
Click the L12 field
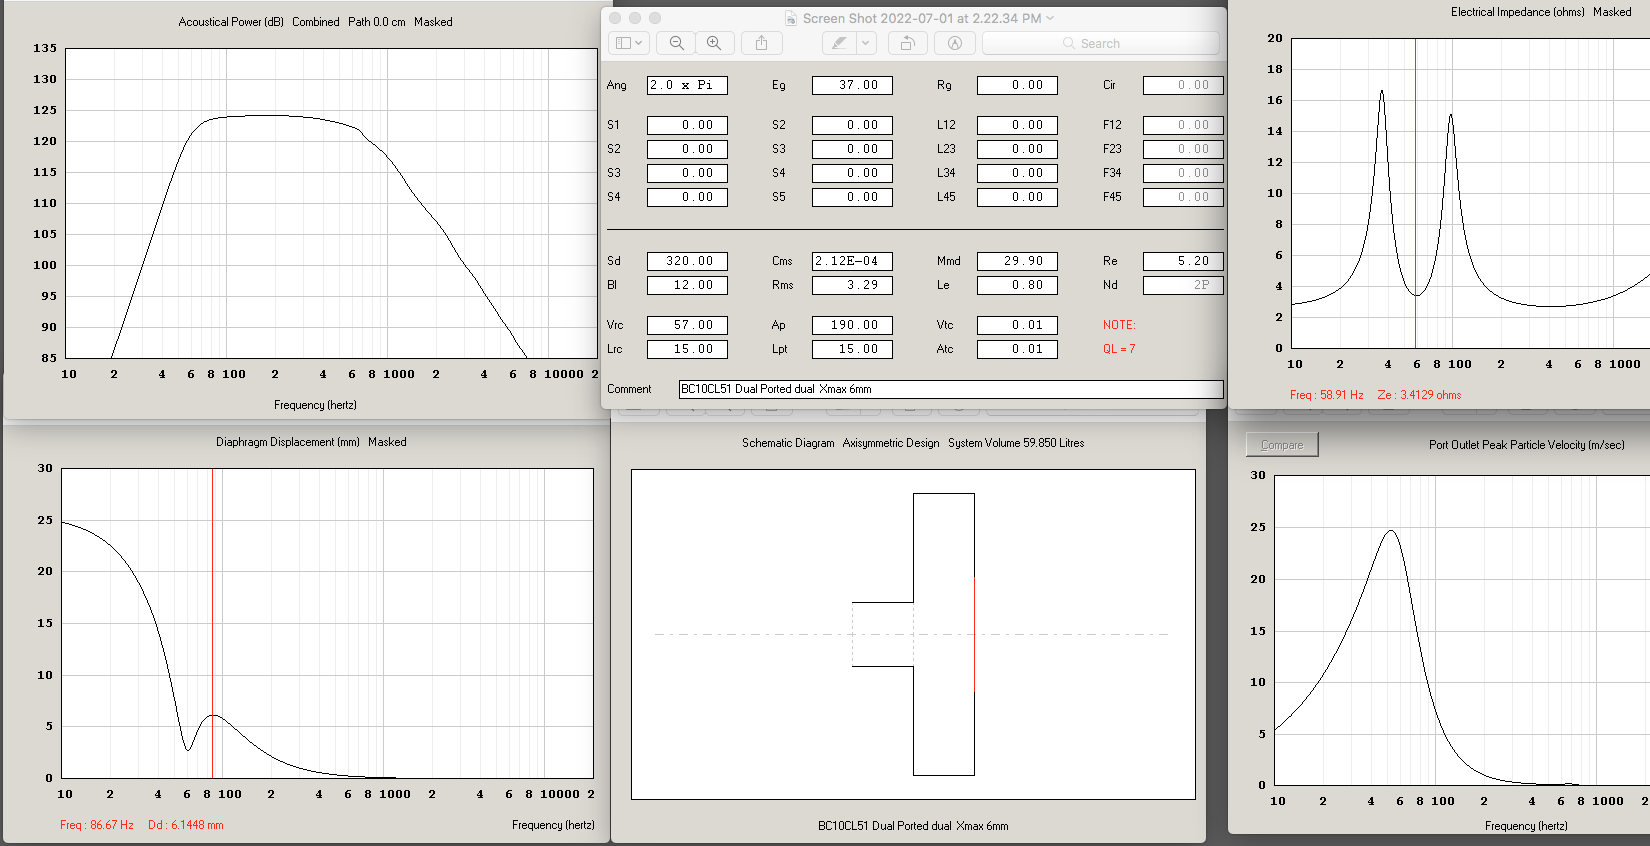point(1017,125)
